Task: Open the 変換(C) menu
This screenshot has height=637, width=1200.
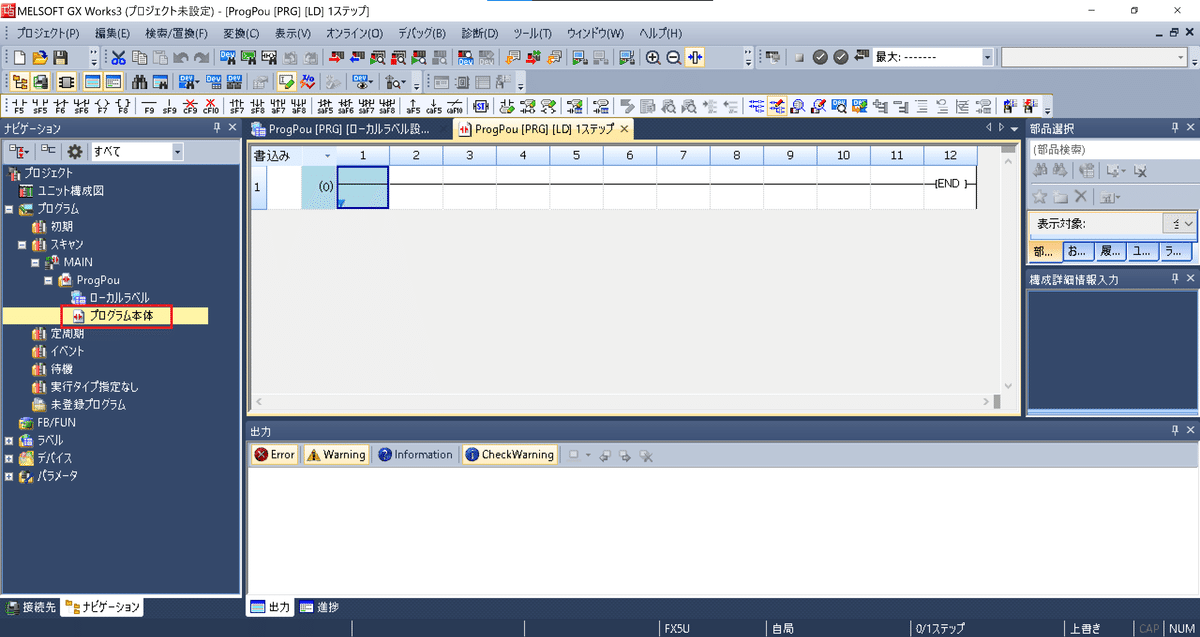Action: [241, 33]
